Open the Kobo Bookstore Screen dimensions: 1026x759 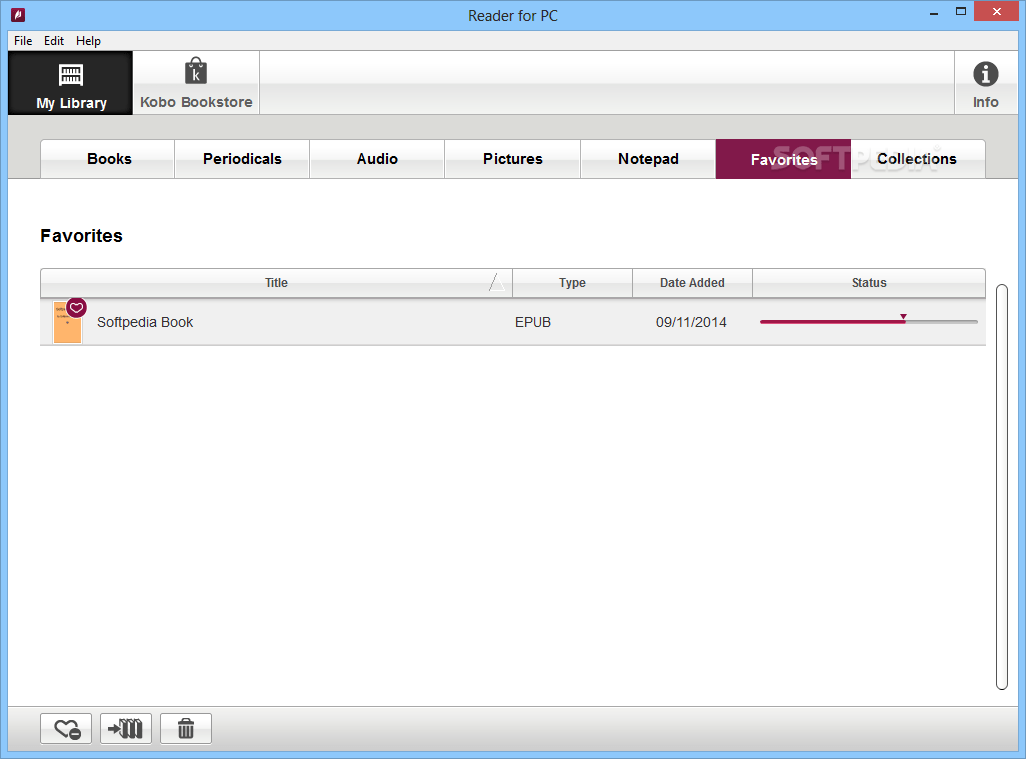[196, 83]
